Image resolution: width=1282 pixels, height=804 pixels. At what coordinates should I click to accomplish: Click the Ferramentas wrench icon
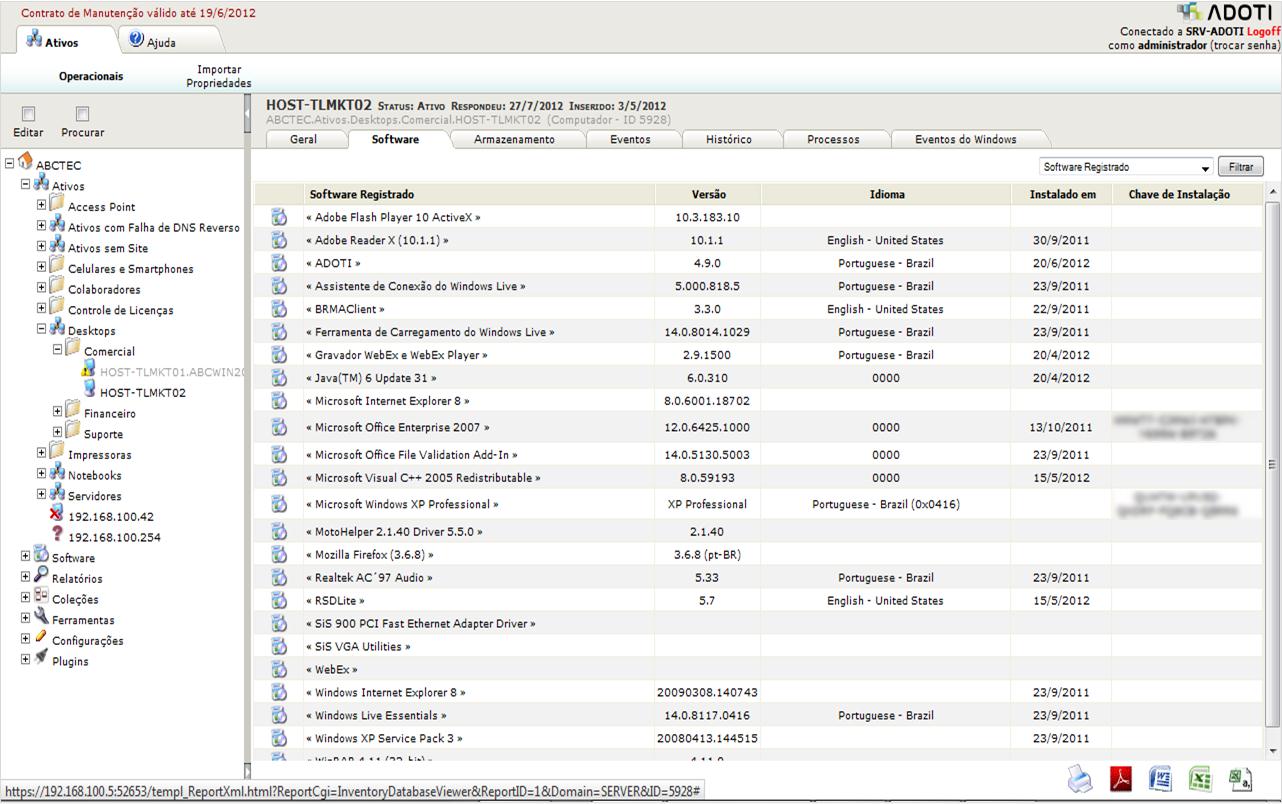pyautogui.click(x=41, y=617)
